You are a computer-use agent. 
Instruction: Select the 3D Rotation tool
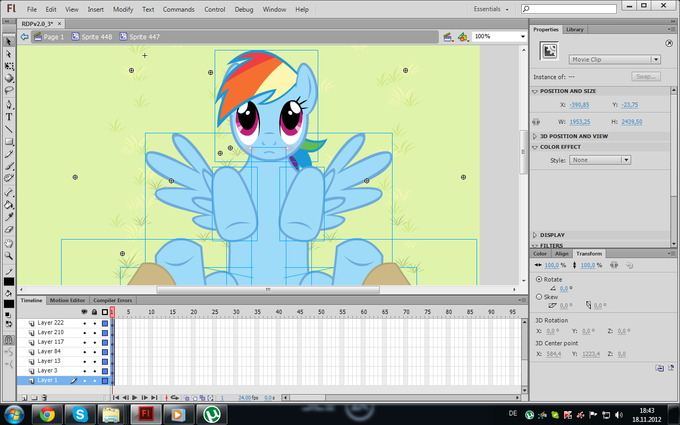tap(8, 78)
